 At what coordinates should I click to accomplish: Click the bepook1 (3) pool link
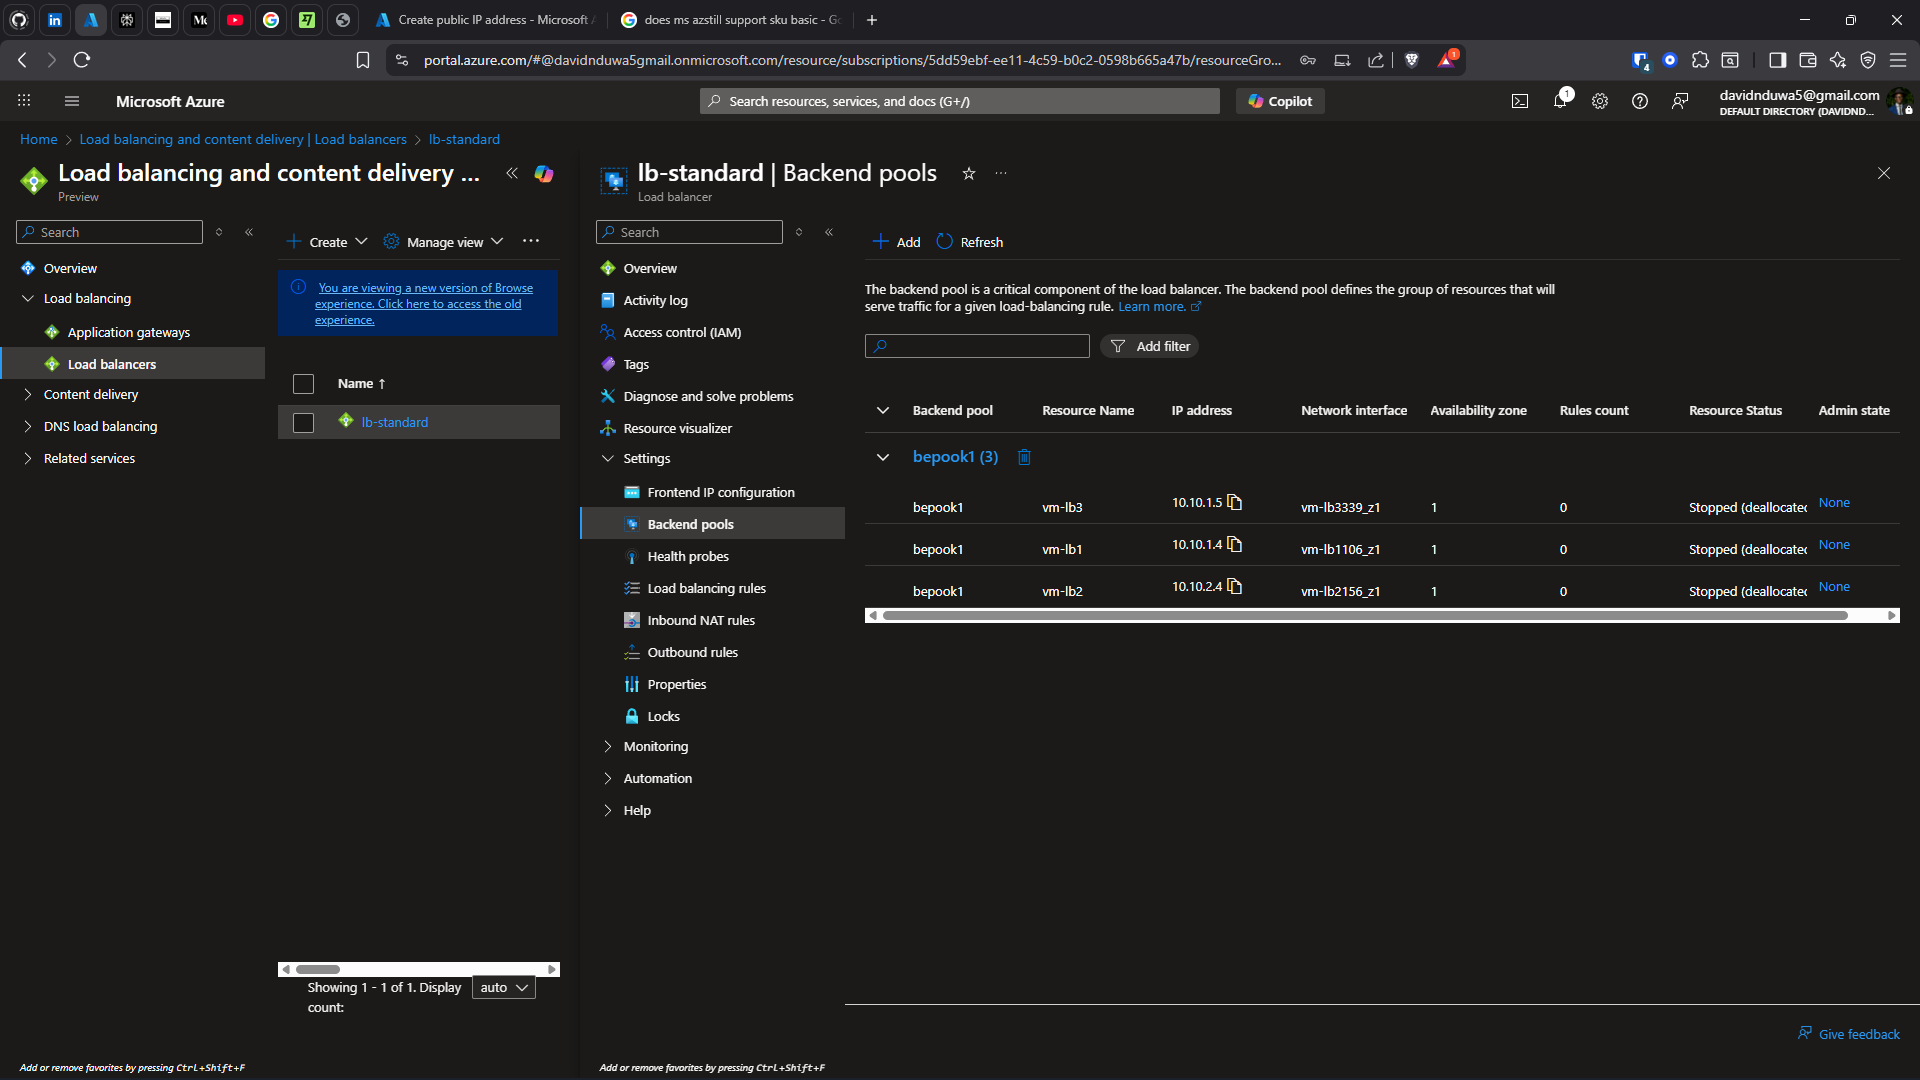pos(955,457)
